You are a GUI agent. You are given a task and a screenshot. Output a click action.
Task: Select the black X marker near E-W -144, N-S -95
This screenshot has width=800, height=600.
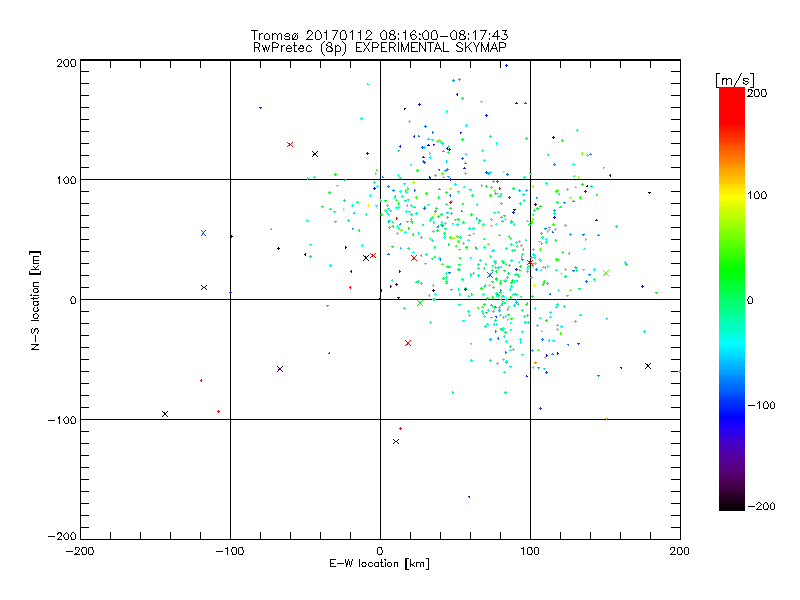click(165, 414)
